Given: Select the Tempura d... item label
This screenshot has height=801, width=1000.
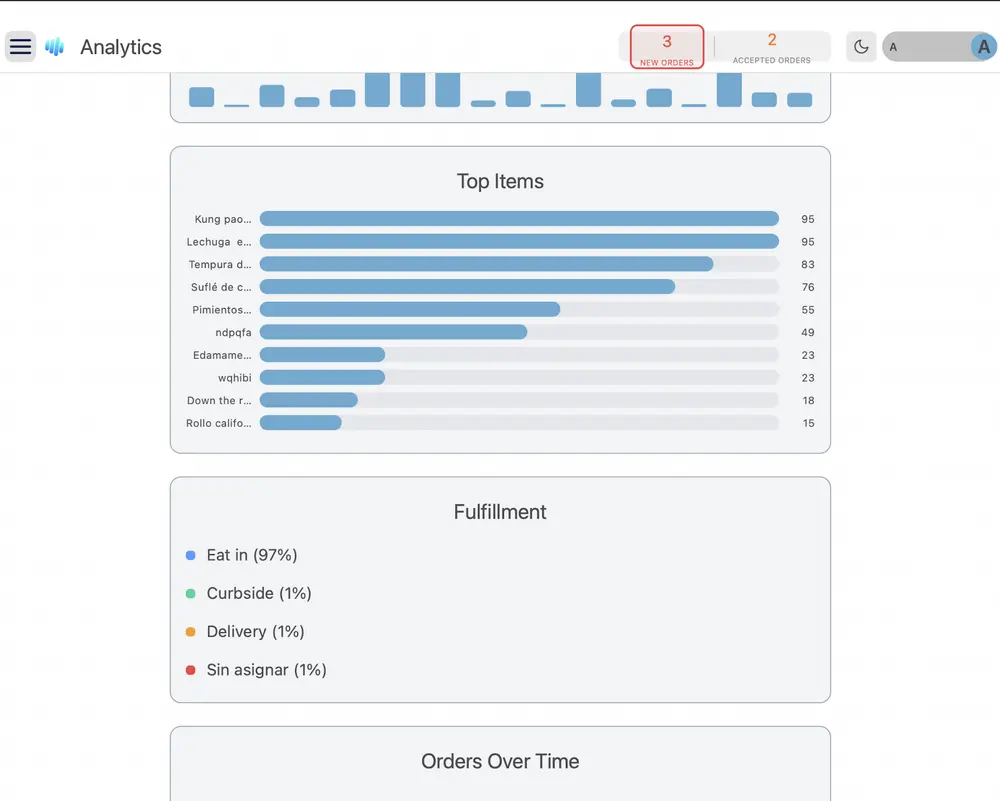Looking at the screenshot, I should (220, 265).
